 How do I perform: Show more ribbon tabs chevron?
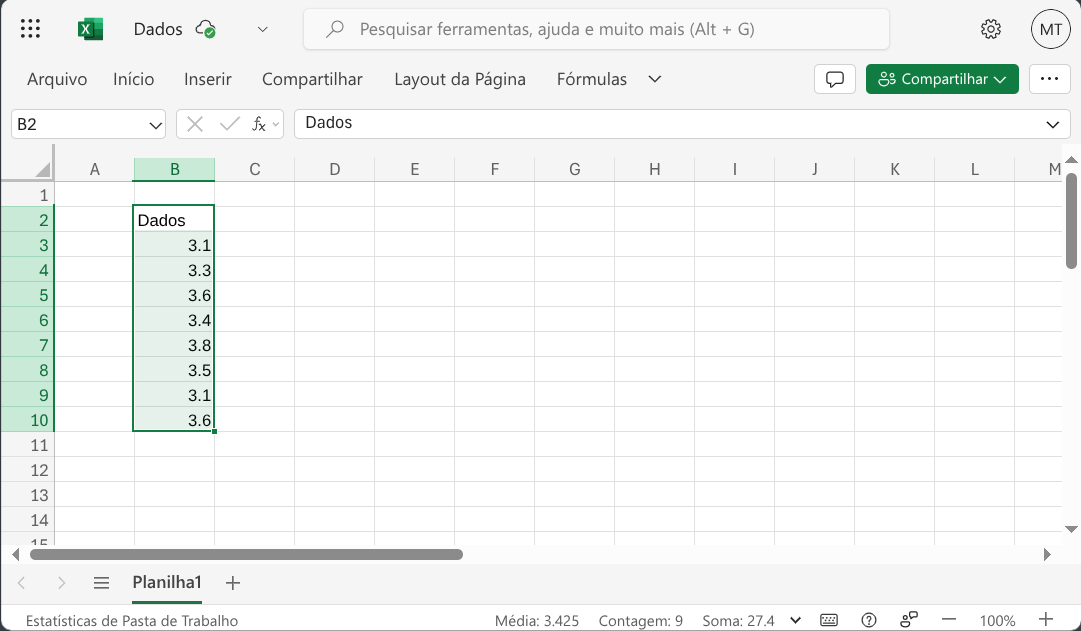655,79
